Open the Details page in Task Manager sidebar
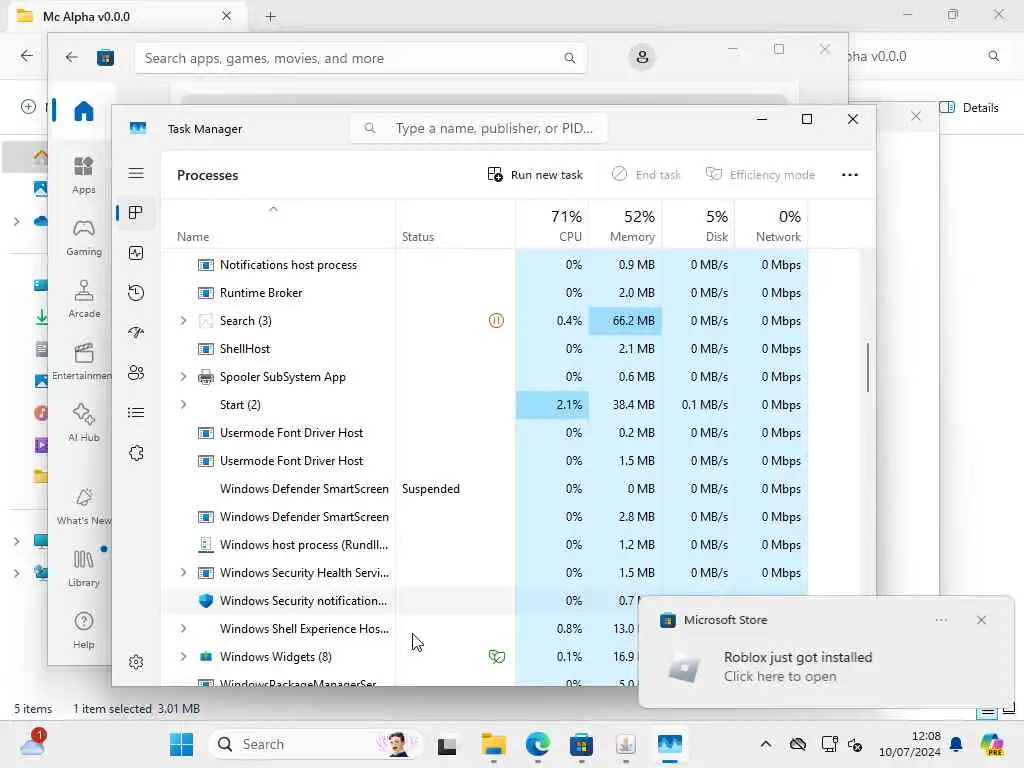1024x768 pixels. [136, 413]
